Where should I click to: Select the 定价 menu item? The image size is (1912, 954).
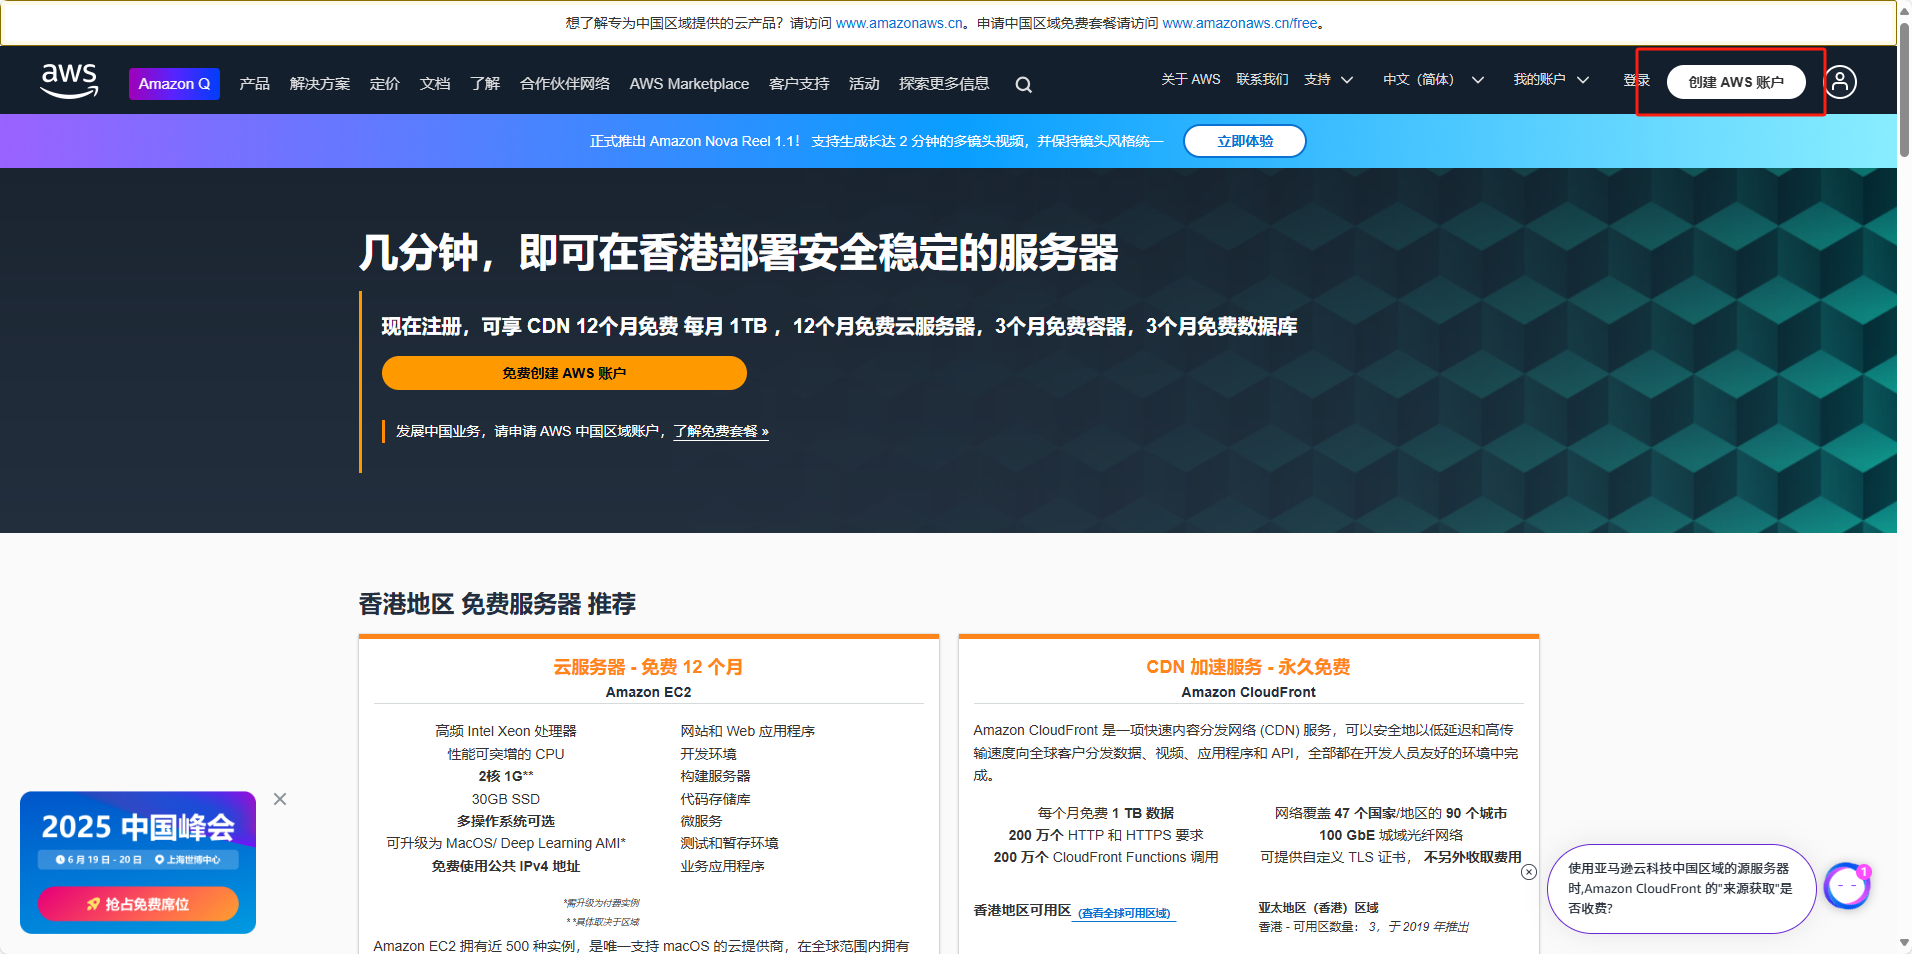point(384,84)
